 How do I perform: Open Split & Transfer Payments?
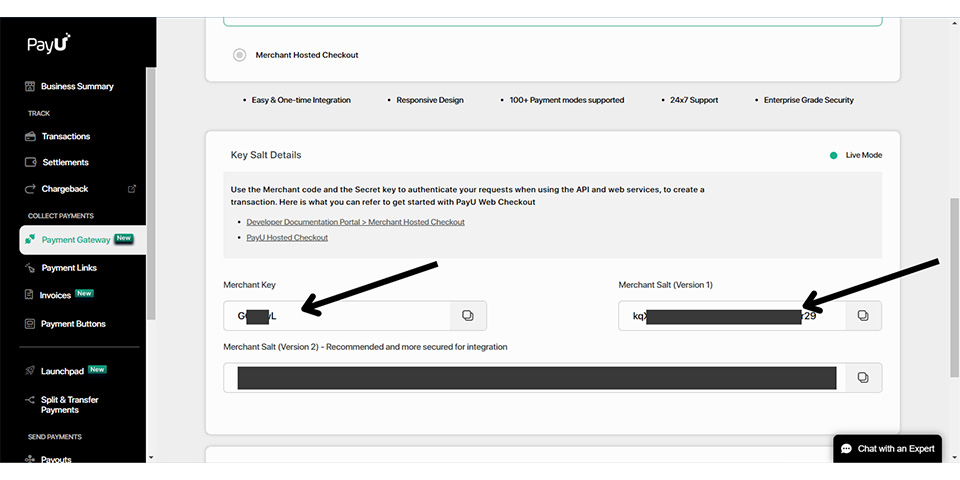(69, 405)
